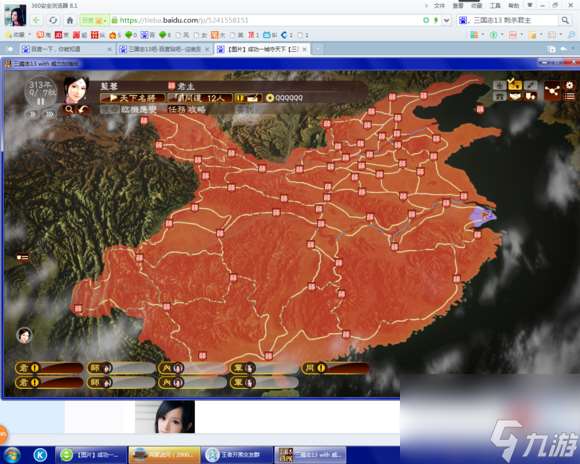Open a new browser tab button
Viewport: 580px width, 464px height.
click(317, 49)
